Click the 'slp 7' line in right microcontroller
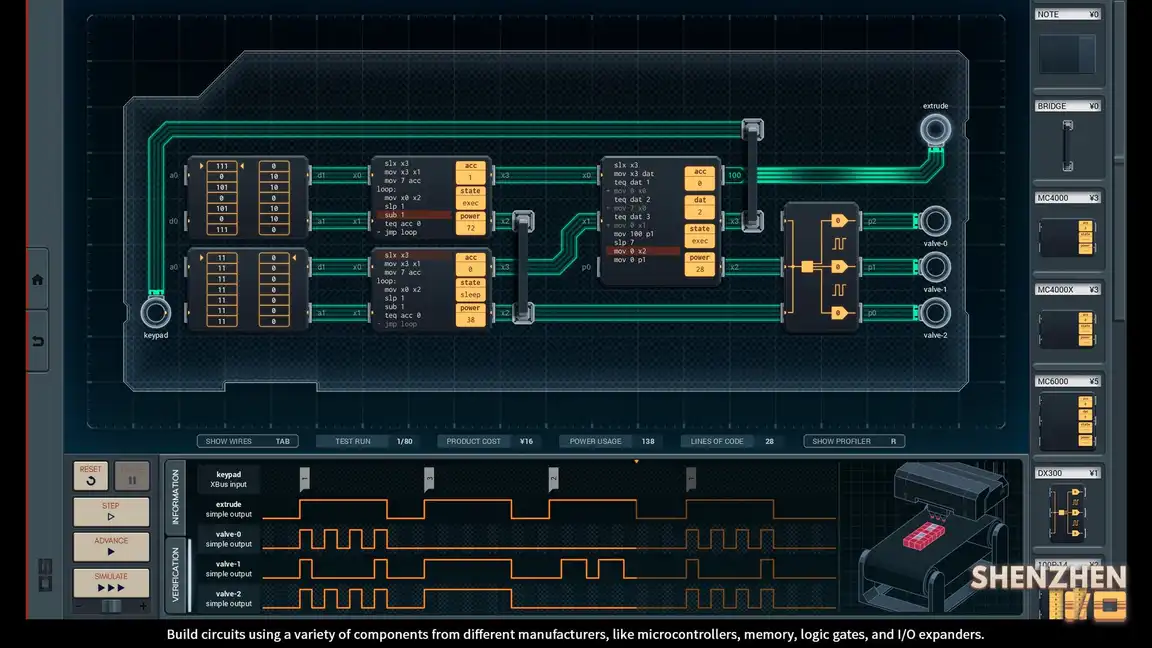 tap(624, 242)
